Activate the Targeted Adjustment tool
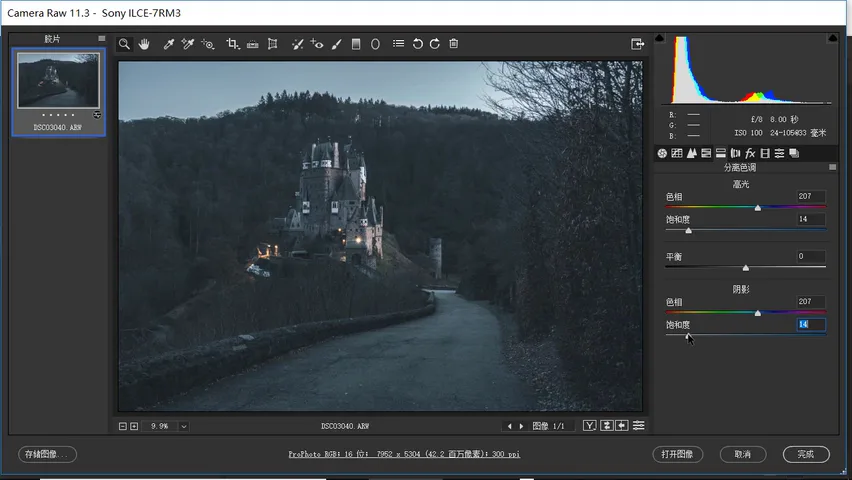 coord(208,44)
